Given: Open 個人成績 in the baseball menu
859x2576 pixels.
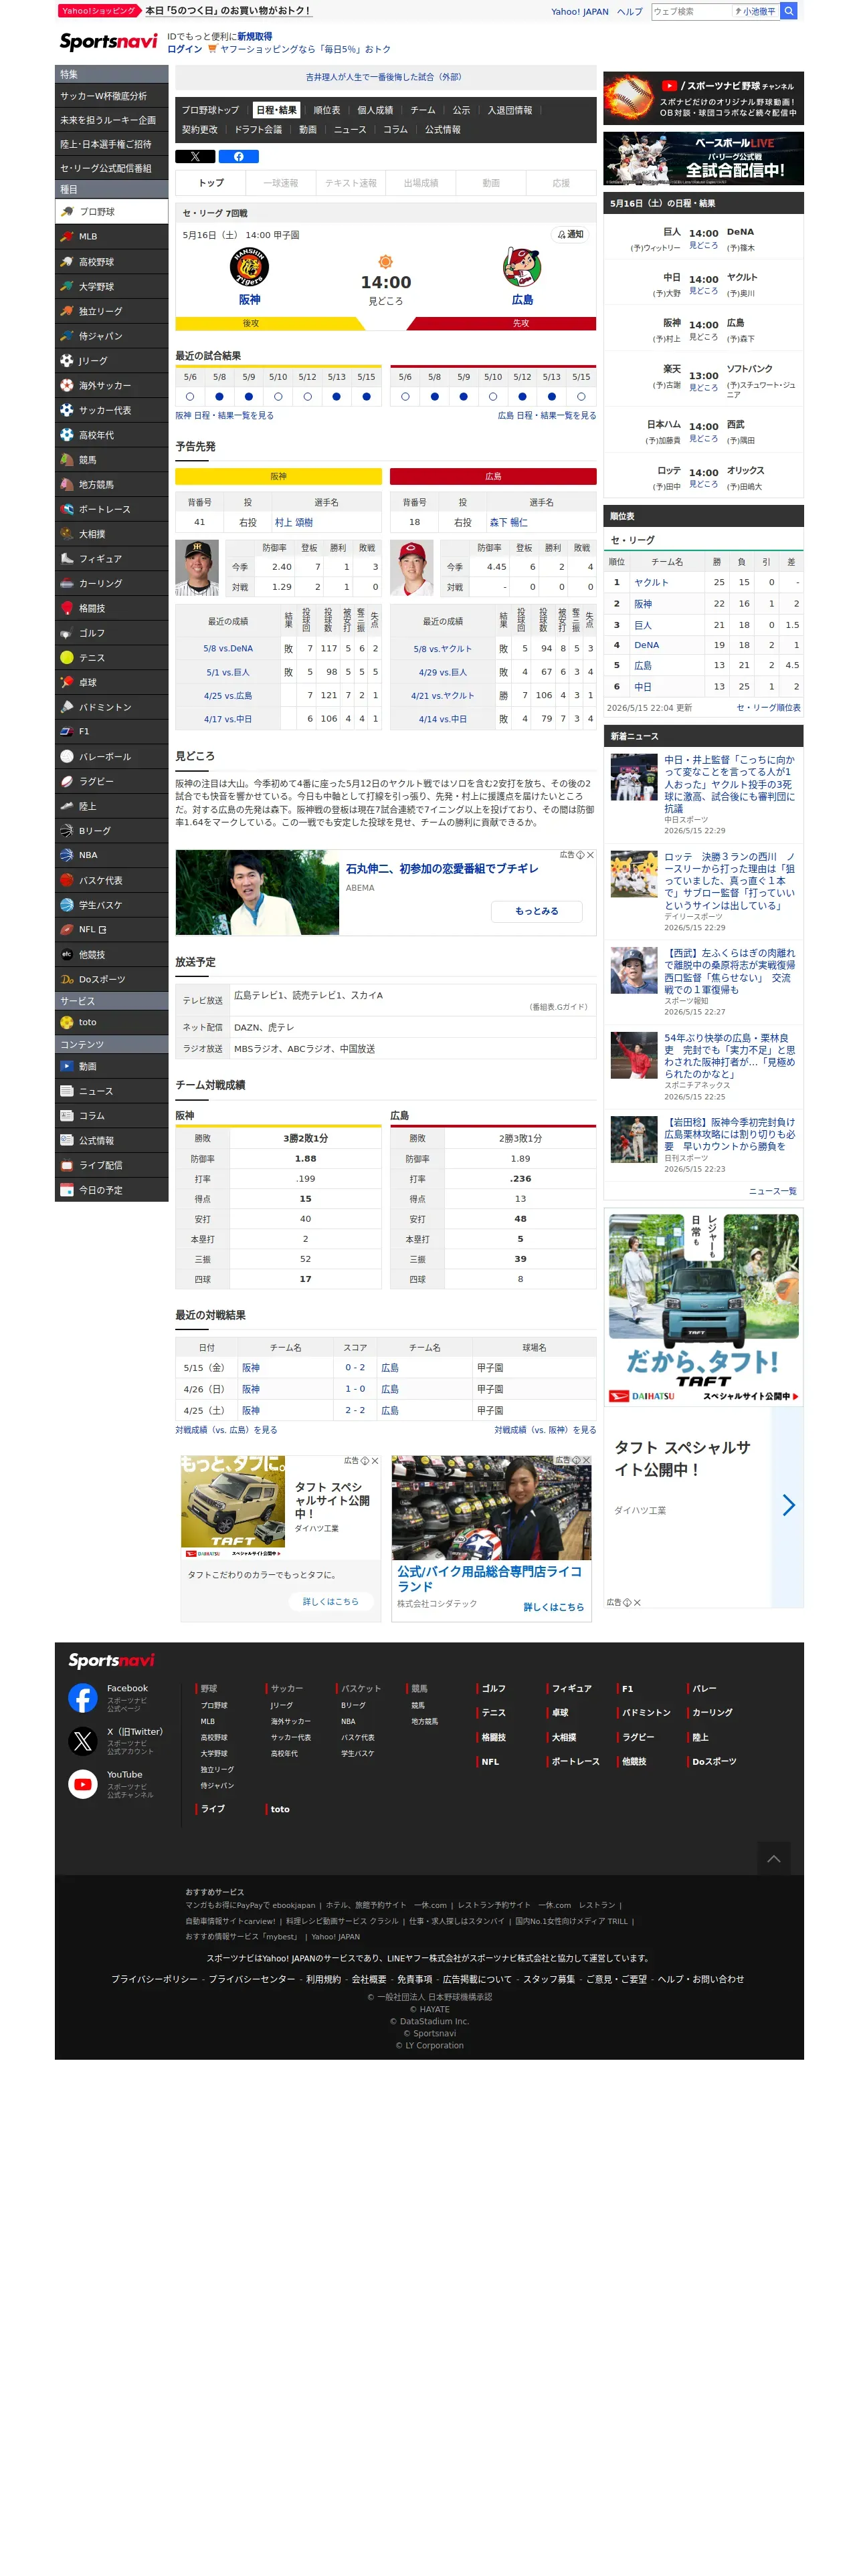Looking at the screenshot, I should point(375,110).
